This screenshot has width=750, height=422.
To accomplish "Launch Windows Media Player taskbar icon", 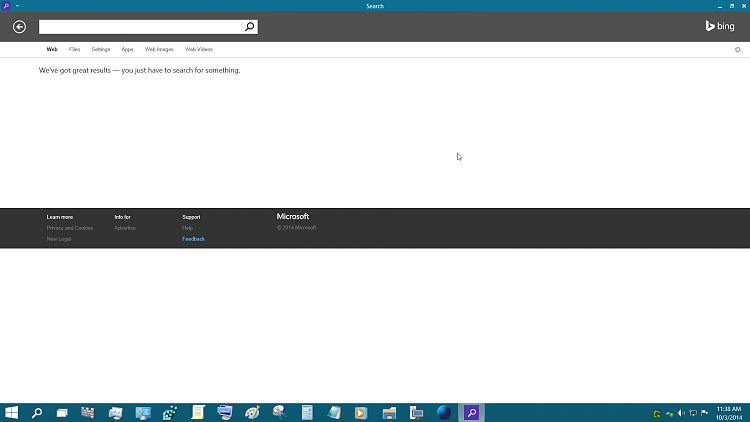I will point(361,412).
